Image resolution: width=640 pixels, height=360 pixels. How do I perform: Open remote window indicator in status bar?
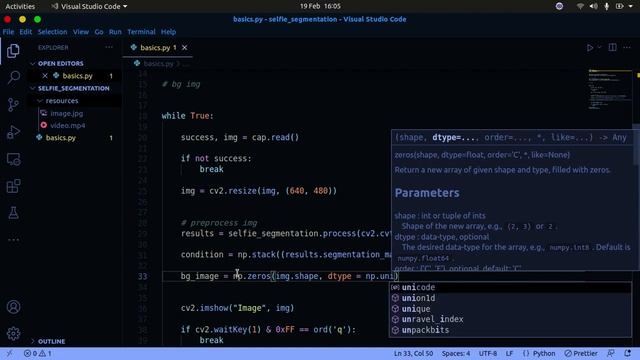(9, 353)
